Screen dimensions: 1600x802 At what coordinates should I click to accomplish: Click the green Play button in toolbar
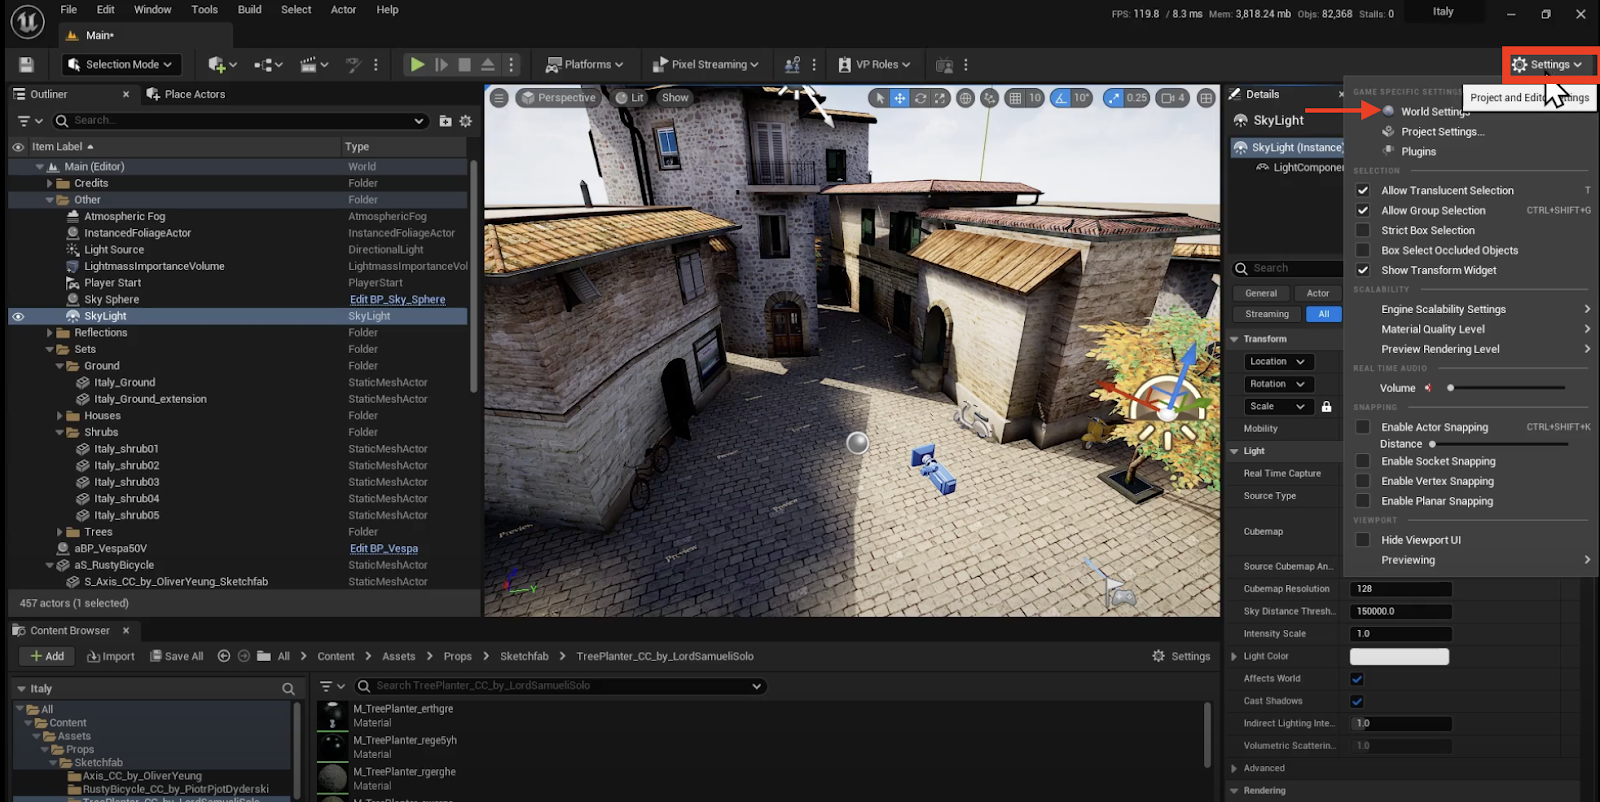[417, 65]
